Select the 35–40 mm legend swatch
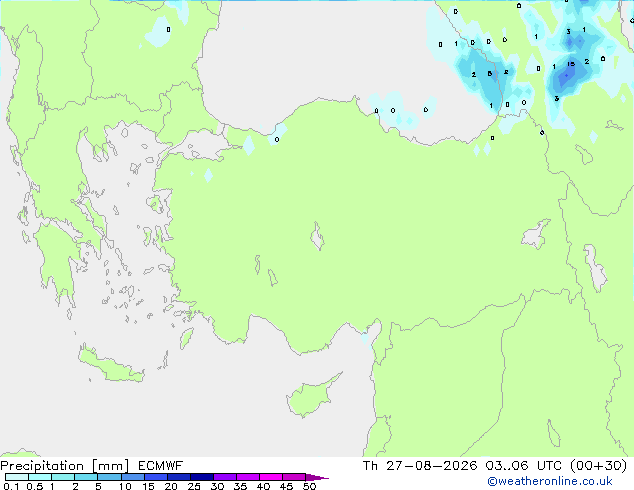The height and width of the screenshot is (490, 634). click(247, 477)
